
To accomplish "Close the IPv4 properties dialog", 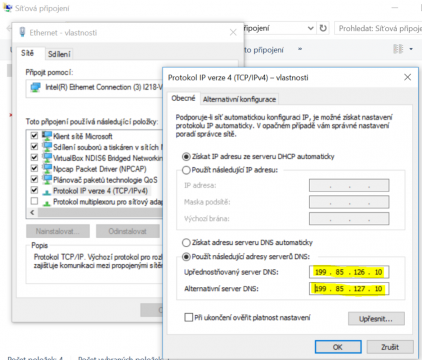I will tap(407, 77).
